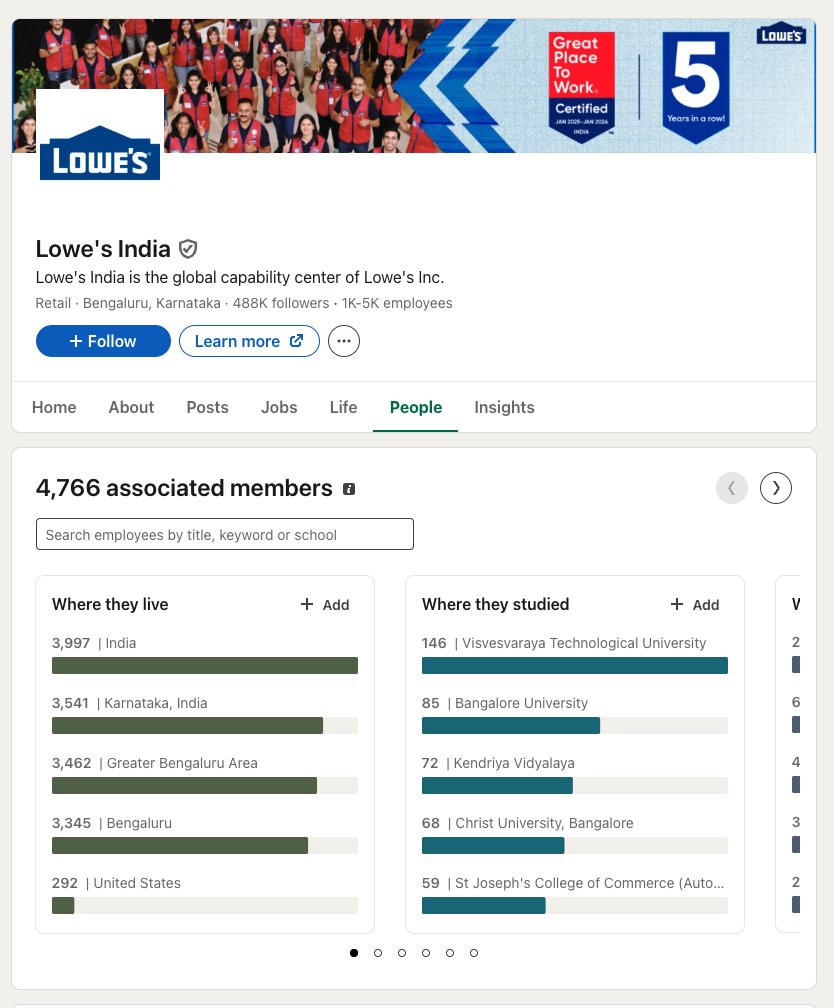
Task: Jump to the sixth carousel page dot
Action: tap(474, 953)
